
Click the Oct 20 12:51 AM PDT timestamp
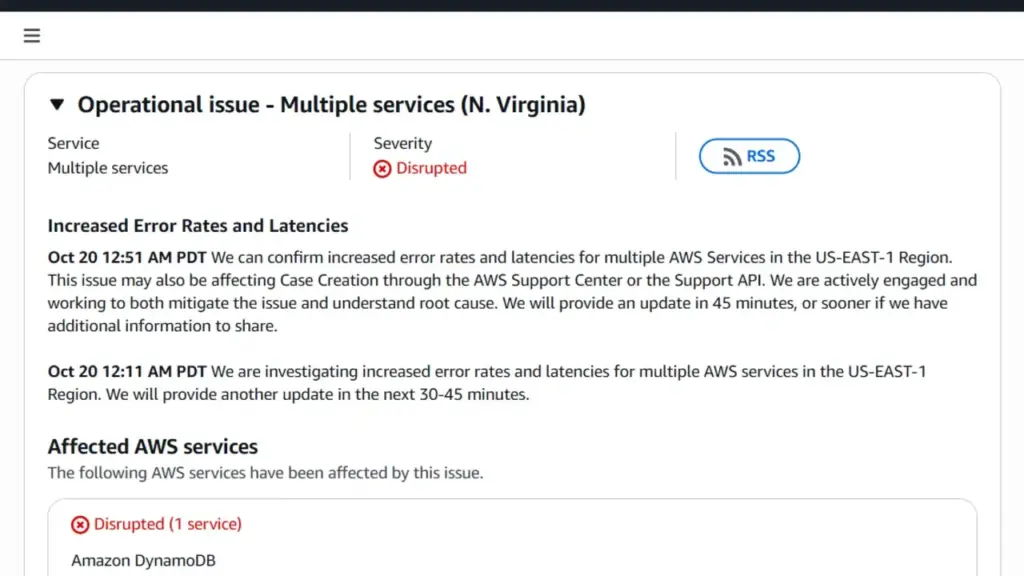[x=127, y=258]
